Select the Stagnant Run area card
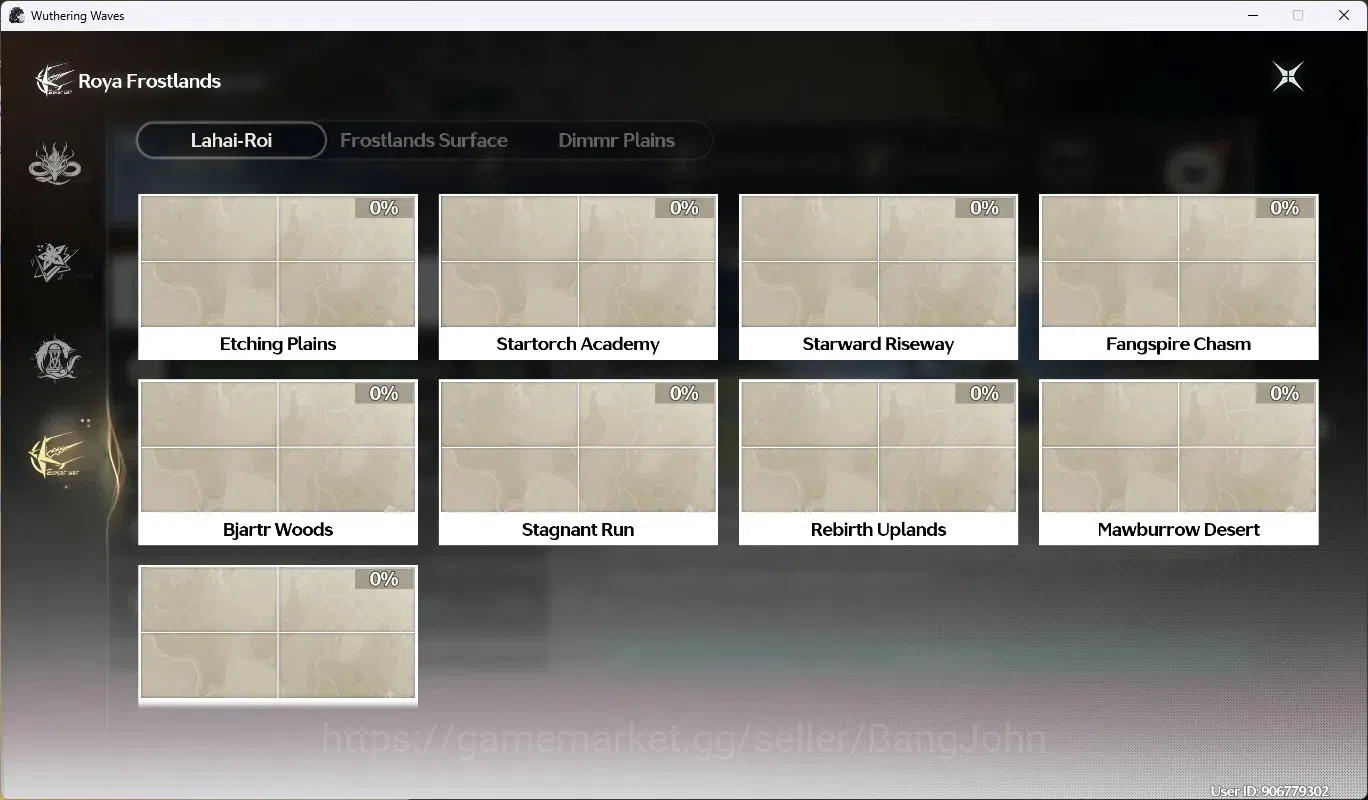The height and width of the screenshot is (800, 1368). (x=578, y=462)
